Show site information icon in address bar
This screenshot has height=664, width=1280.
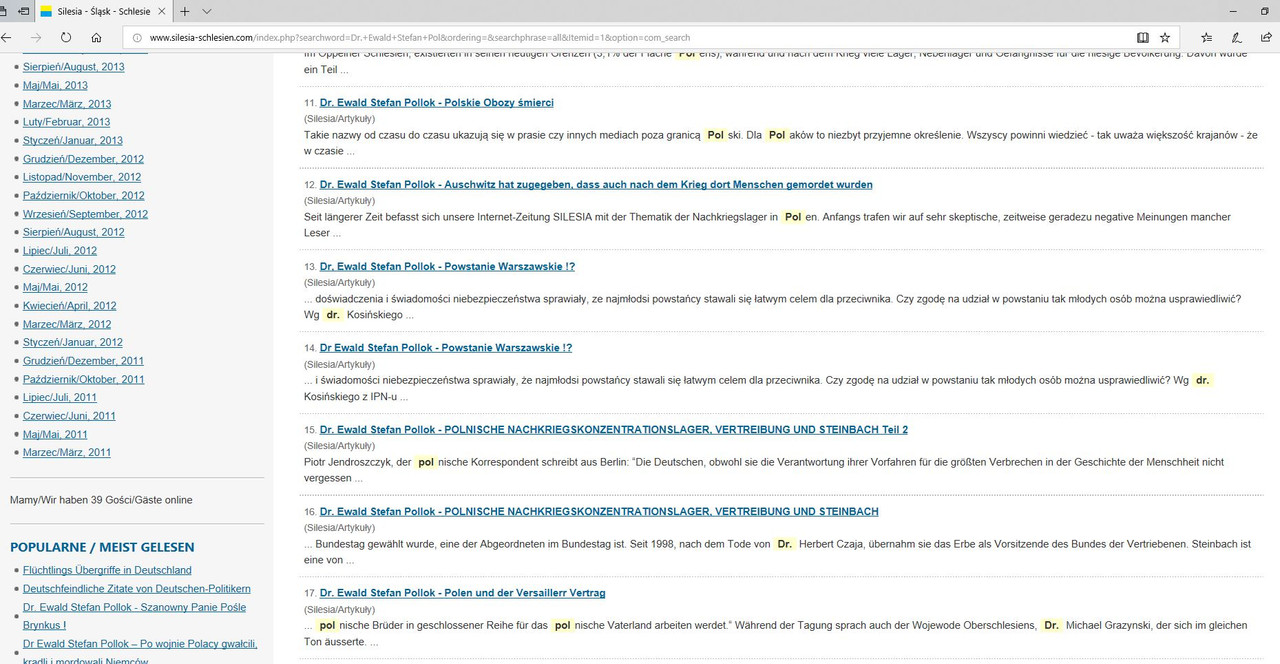pos(136,38)
